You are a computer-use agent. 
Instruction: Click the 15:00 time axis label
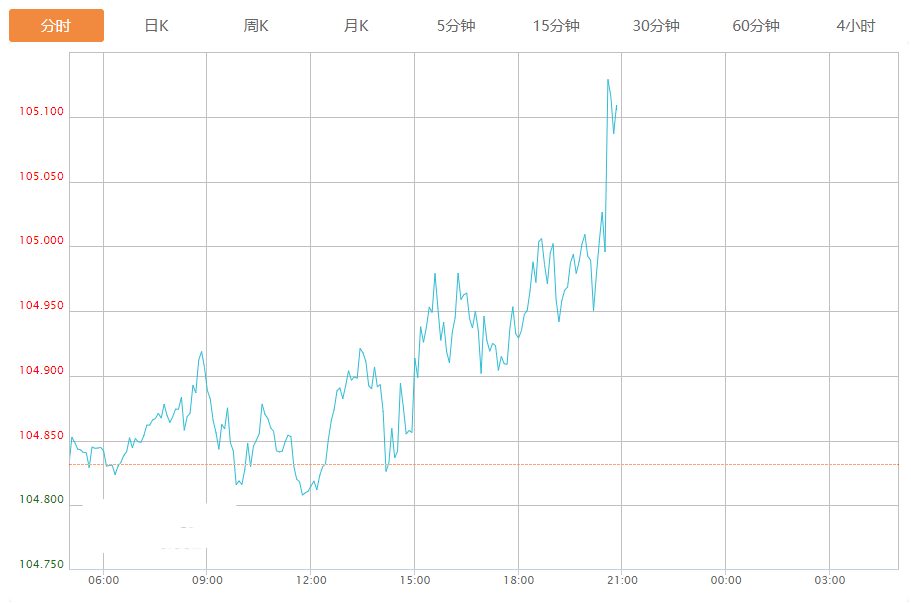(x=415, y=581)
